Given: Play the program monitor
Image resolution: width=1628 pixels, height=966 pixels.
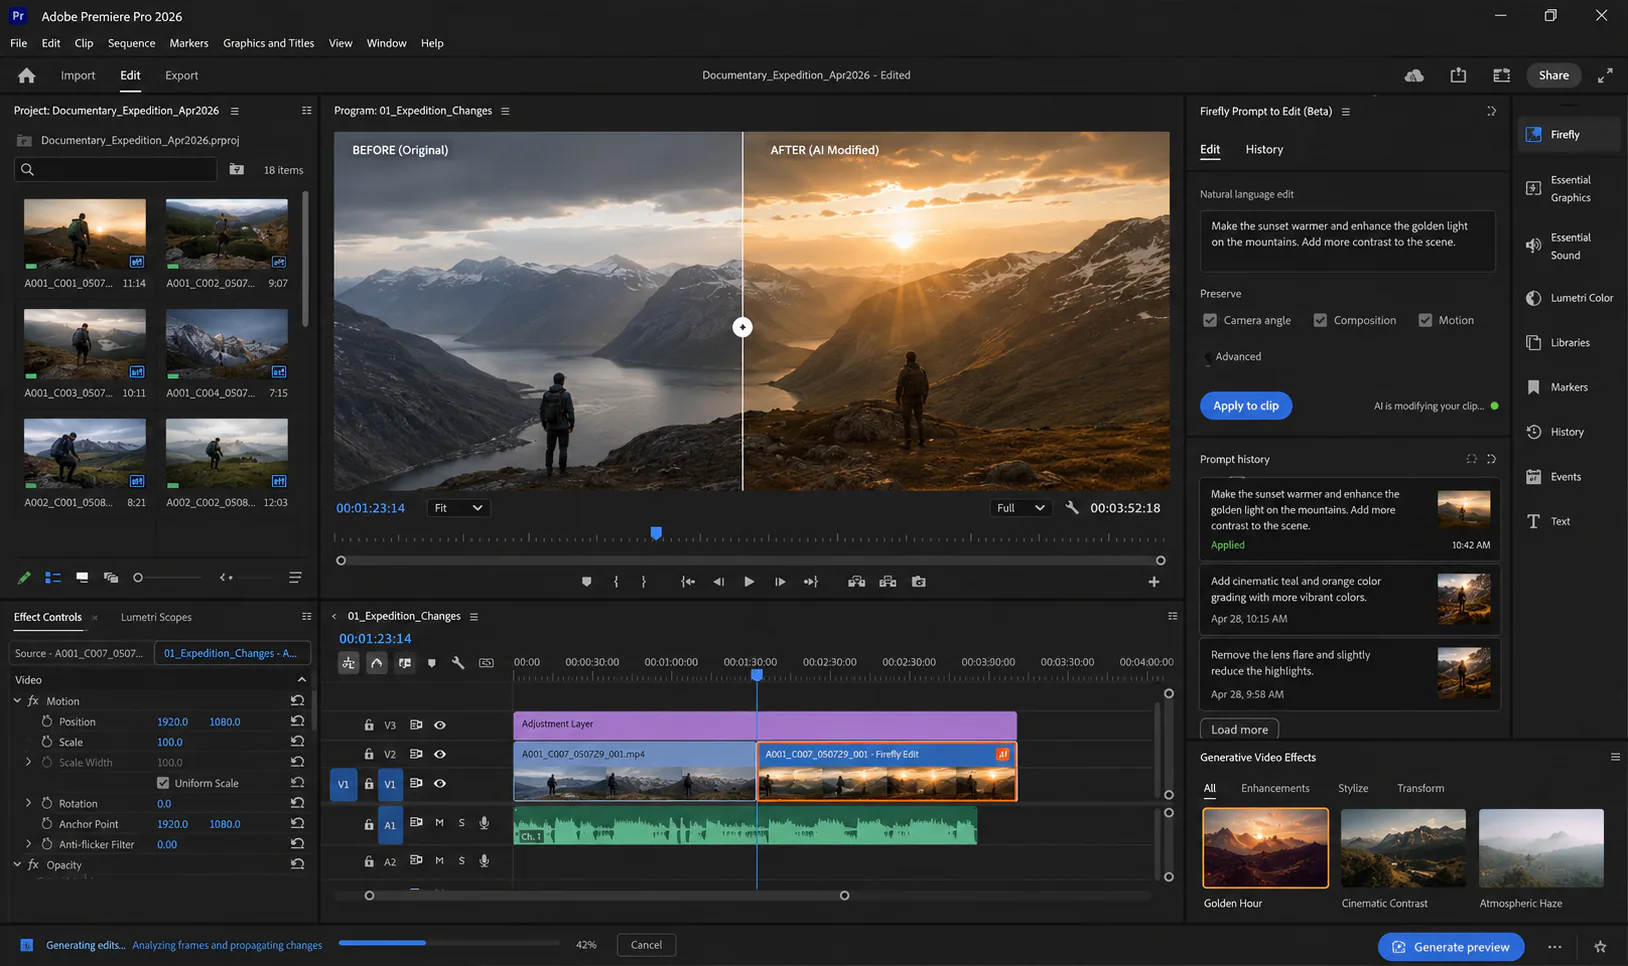Looking at the screenshot, I should point(749,581).
